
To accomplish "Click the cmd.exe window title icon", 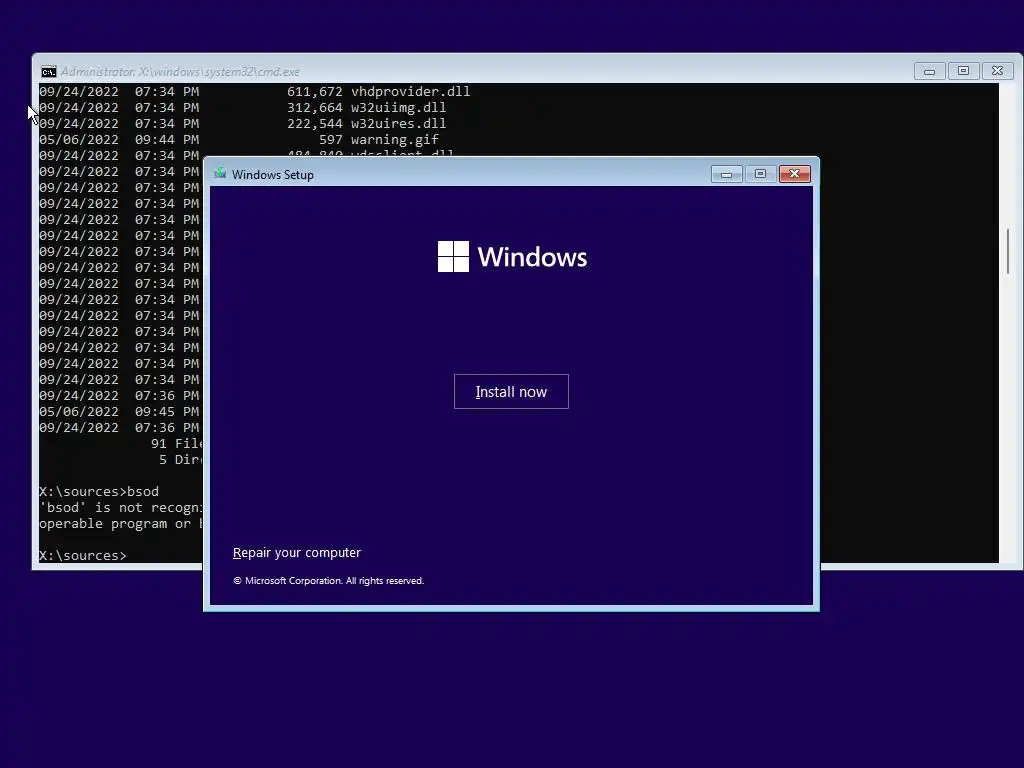I will (48, 72).
